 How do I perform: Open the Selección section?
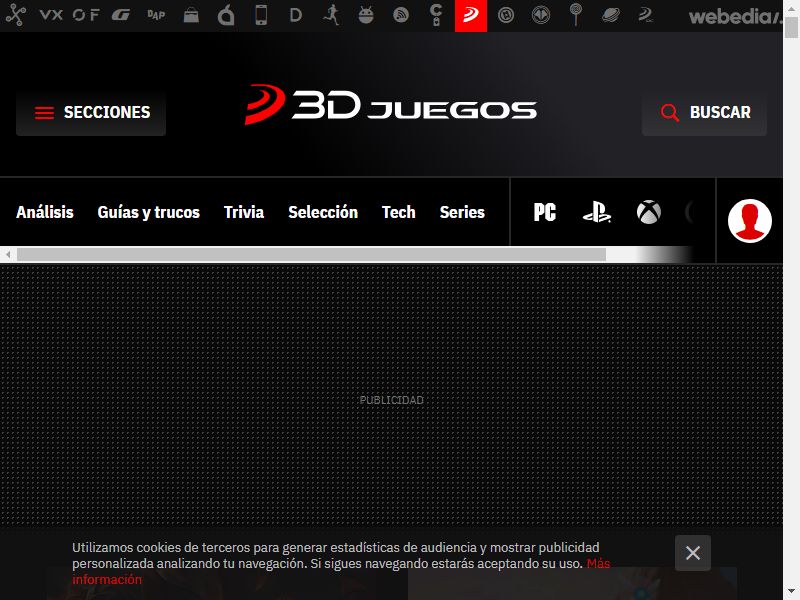(323, 212)
